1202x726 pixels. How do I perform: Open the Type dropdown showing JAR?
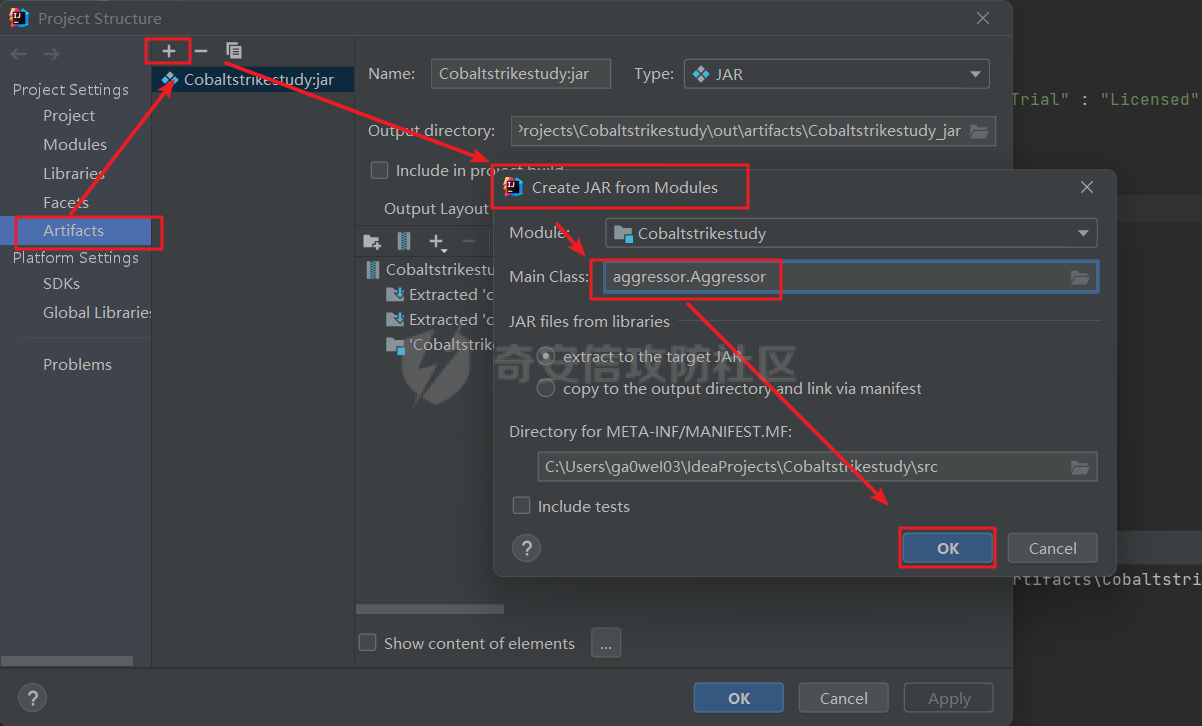tap(836, 74)
